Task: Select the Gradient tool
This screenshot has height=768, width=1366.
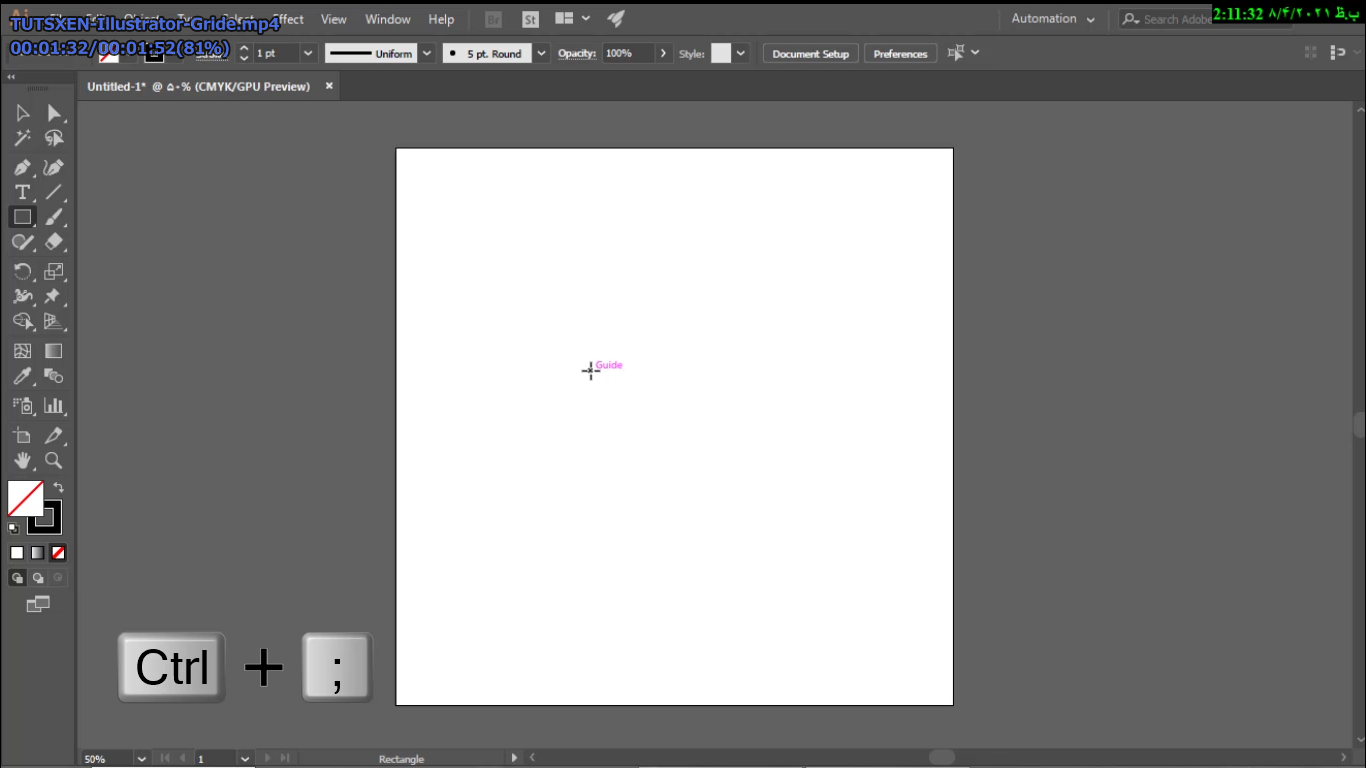Action: click(54, 351)
